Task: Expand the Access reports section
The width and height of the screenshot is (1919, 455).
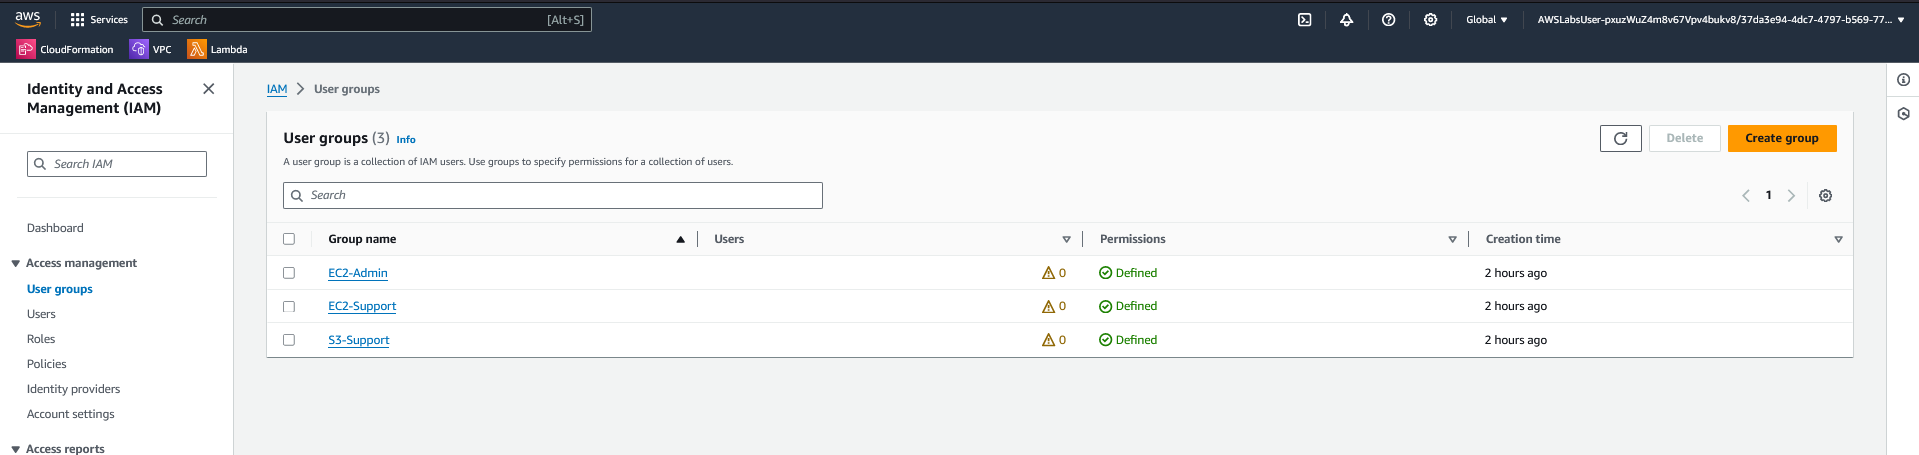Action: tap(16, 449)
